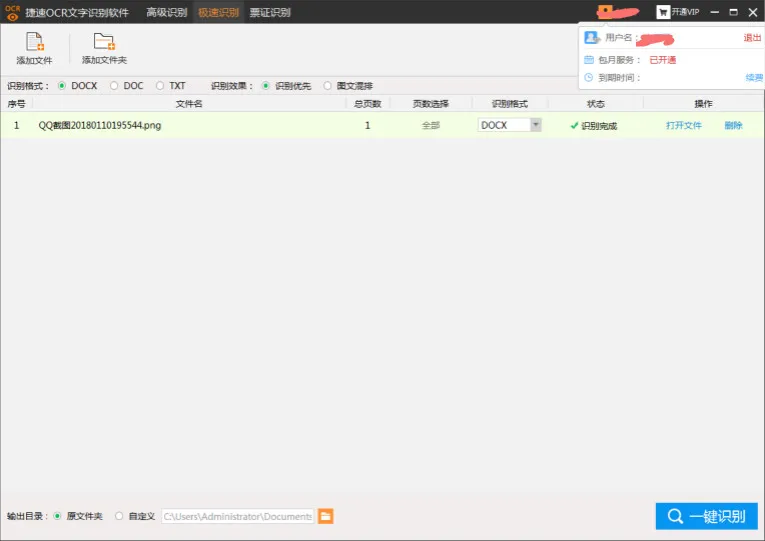The height and width of the screenshot is (541, 765).
Task: Choose 自定义 output directory
Action: [119, 516]
